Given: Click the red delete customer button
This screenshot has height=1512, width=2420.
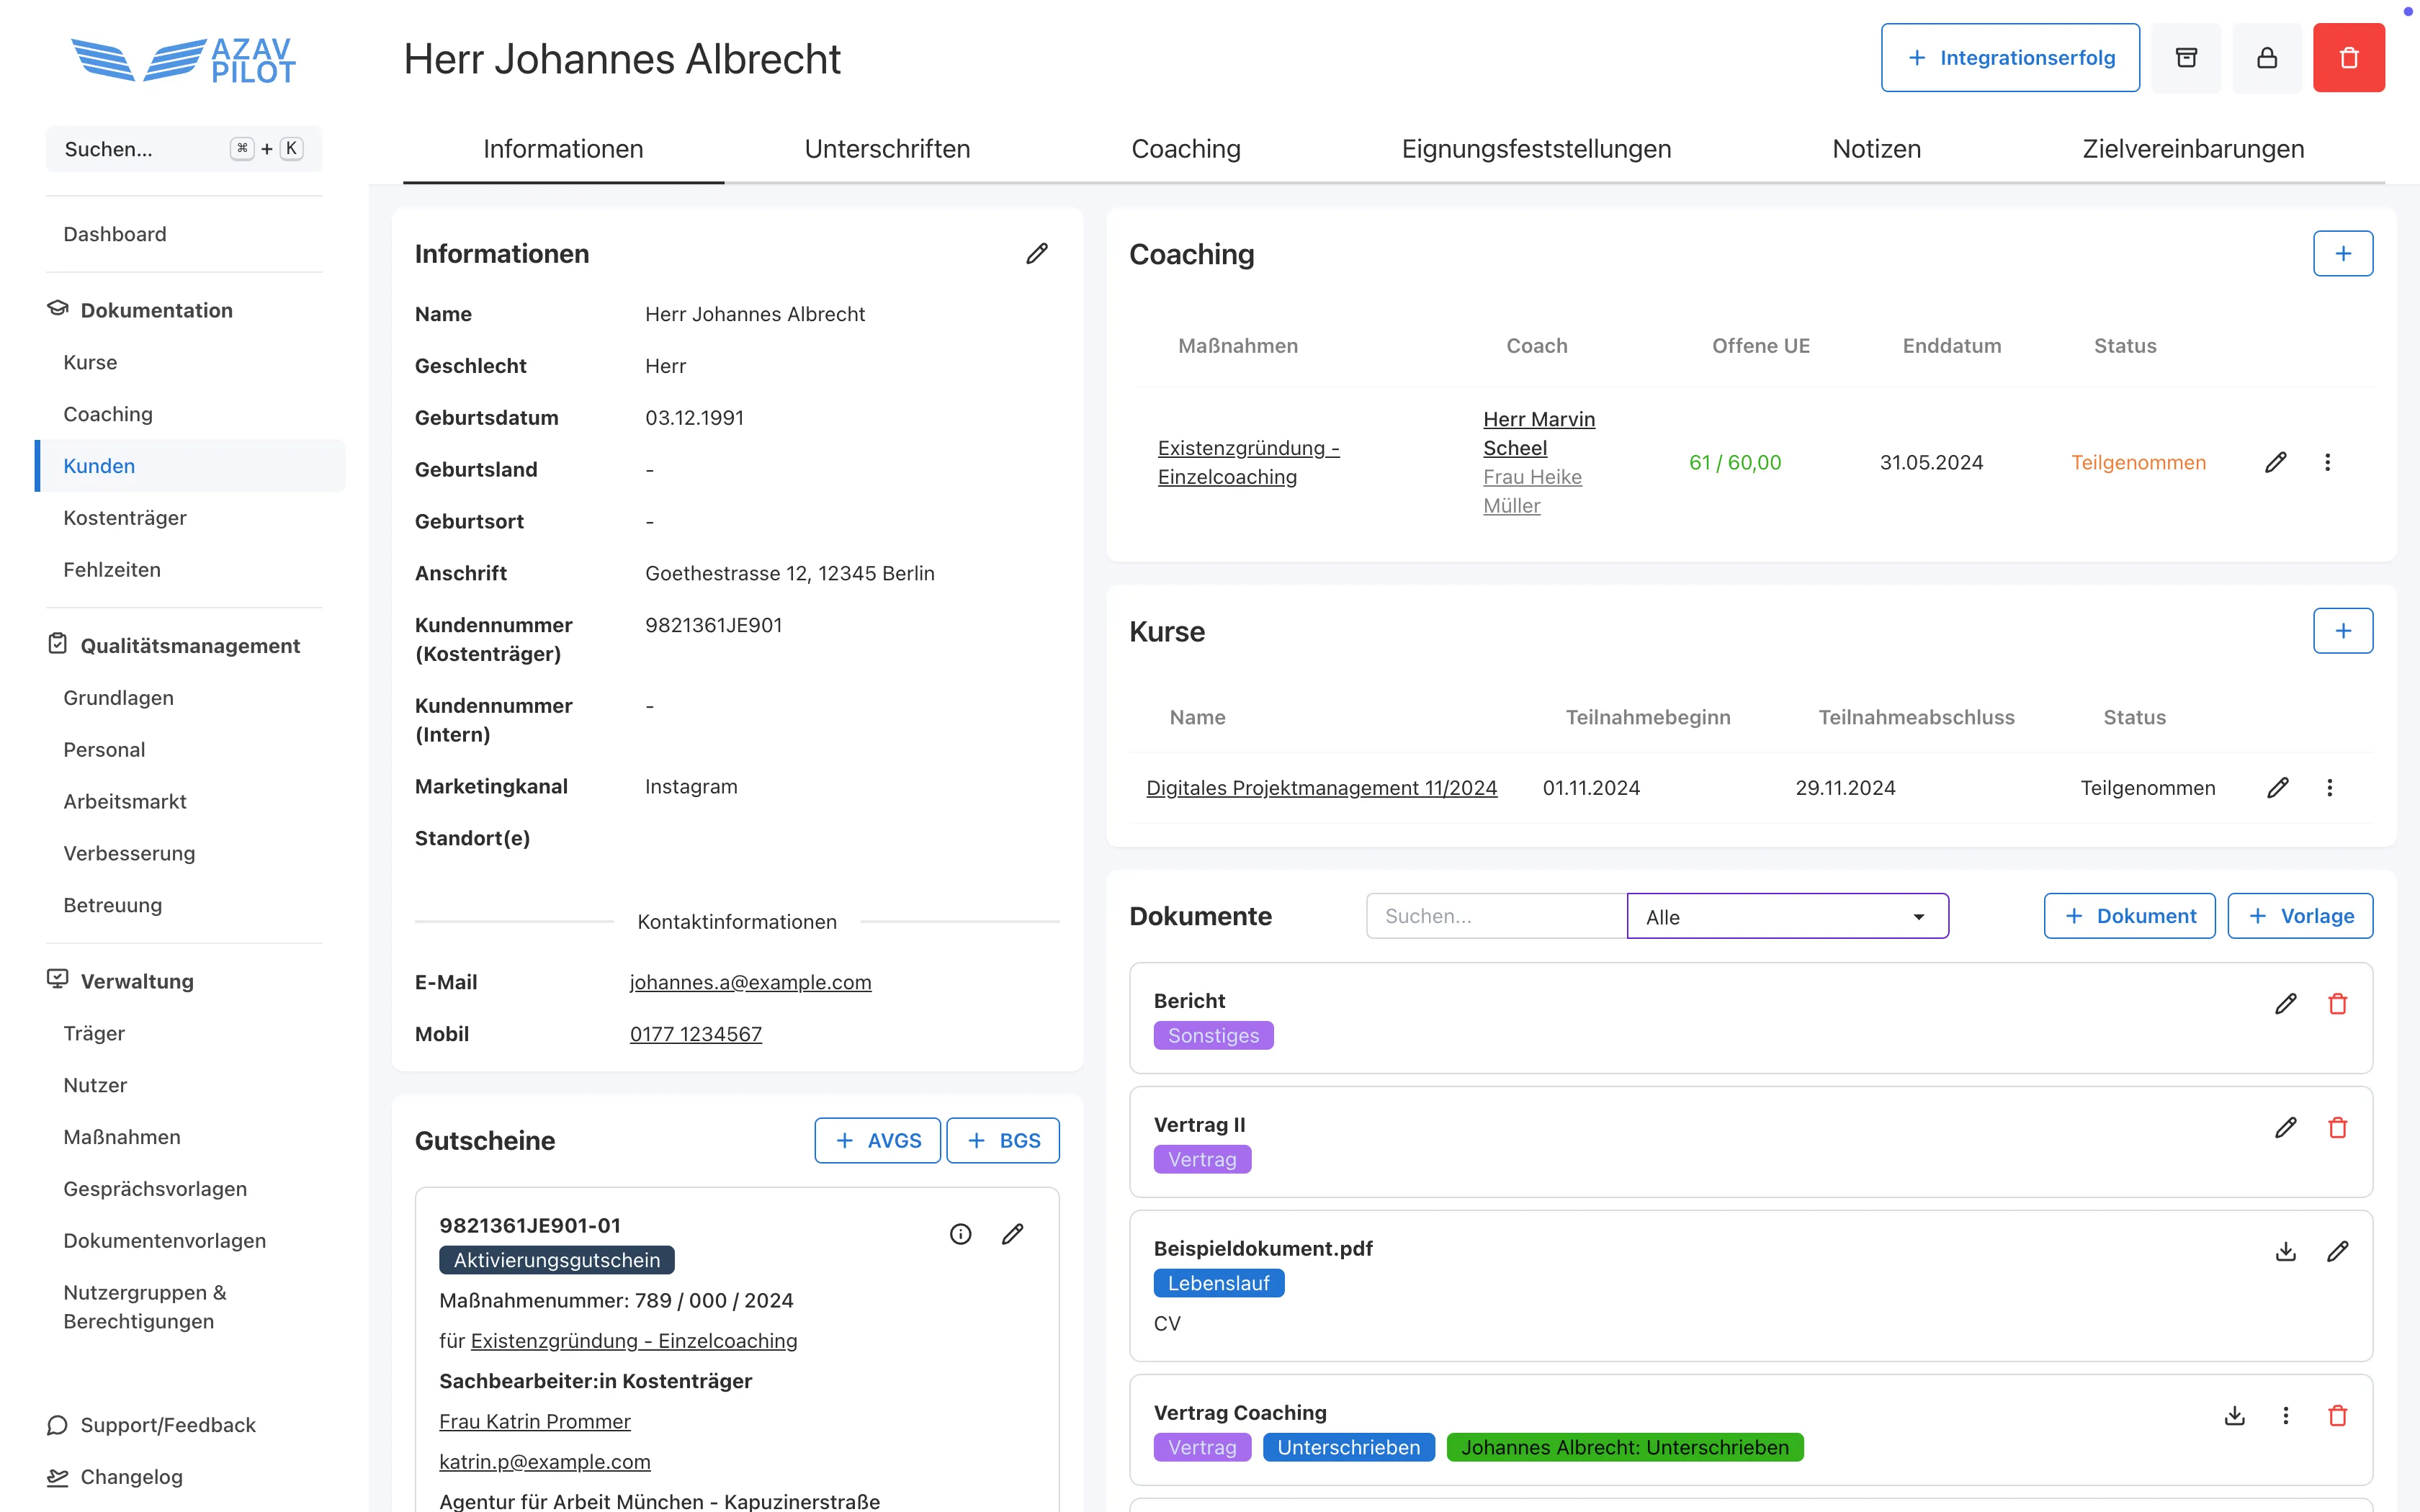Looking at the screenshot, I should click(2348, 58).
